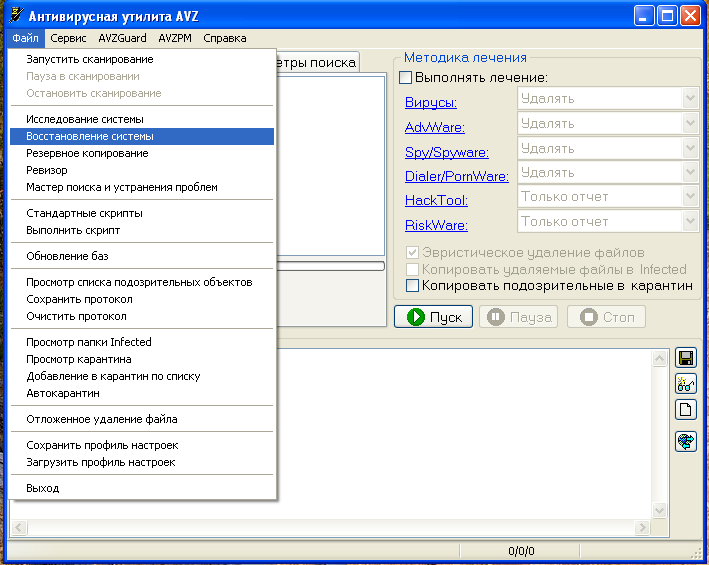Screen dimensions: 709x565
Task: Open the AVZPM menu
Action: pyautogui.click(x=175, y=38)
